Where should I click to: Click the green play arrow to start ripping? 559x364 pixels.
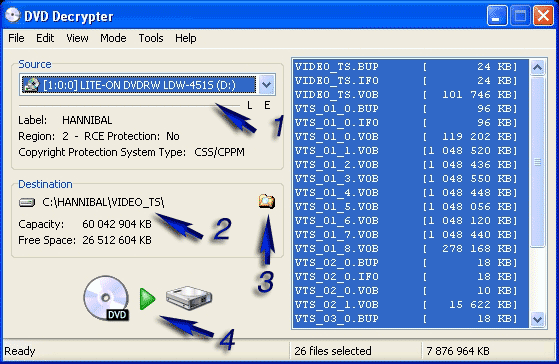pyautogui.click(x=147, y=299)
